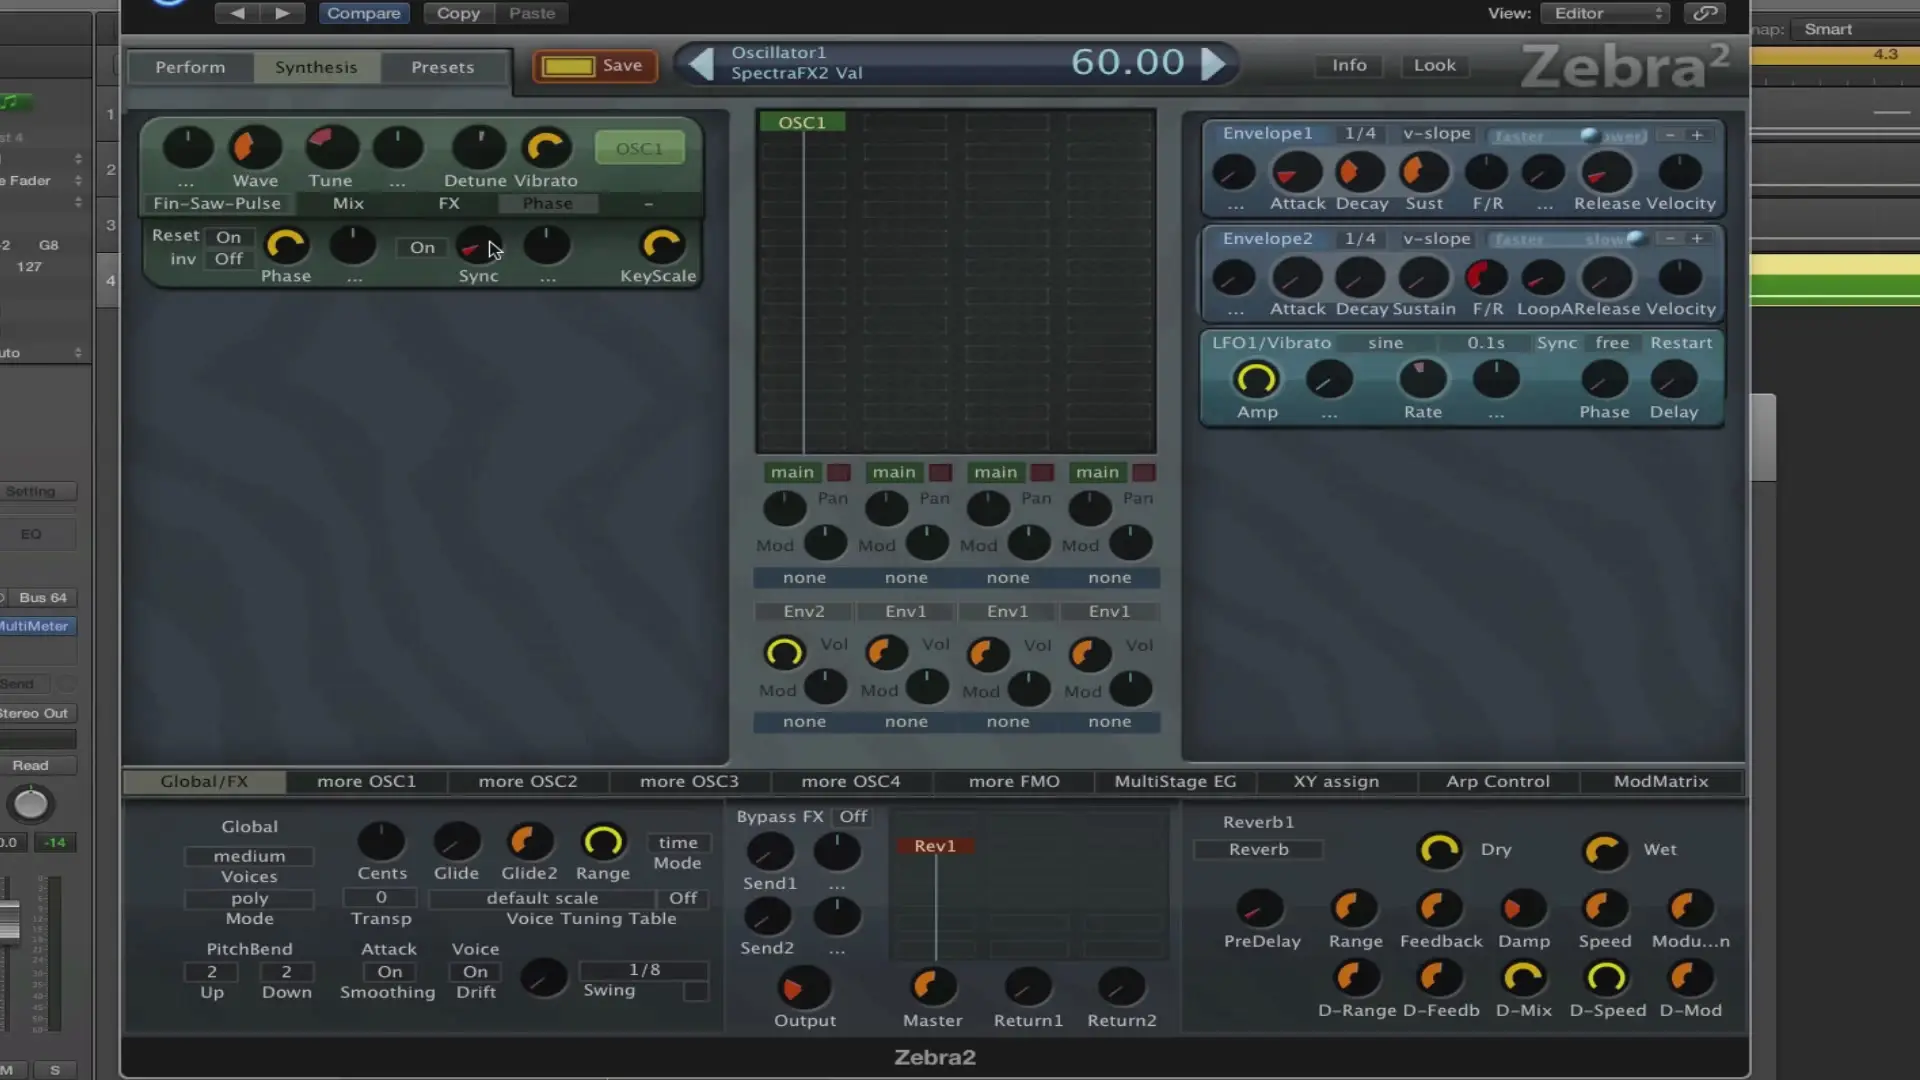The height and width of the screenshot is (1080, 1920).
Task: Click Envelope1 Attack knob
Action: [x=1297, y=173]
